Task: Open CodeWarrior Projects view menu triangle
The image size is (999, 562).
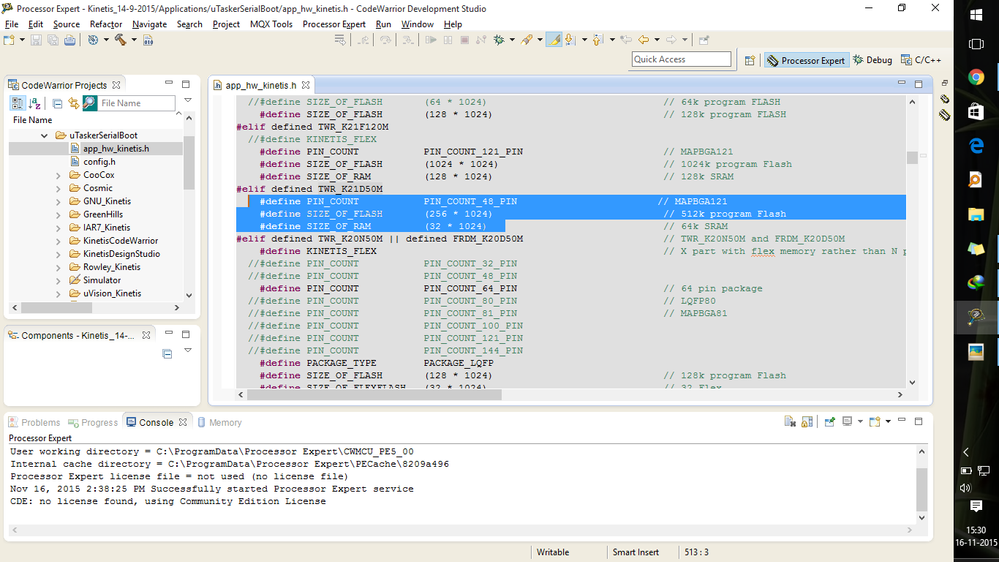Action: (188, 100)
